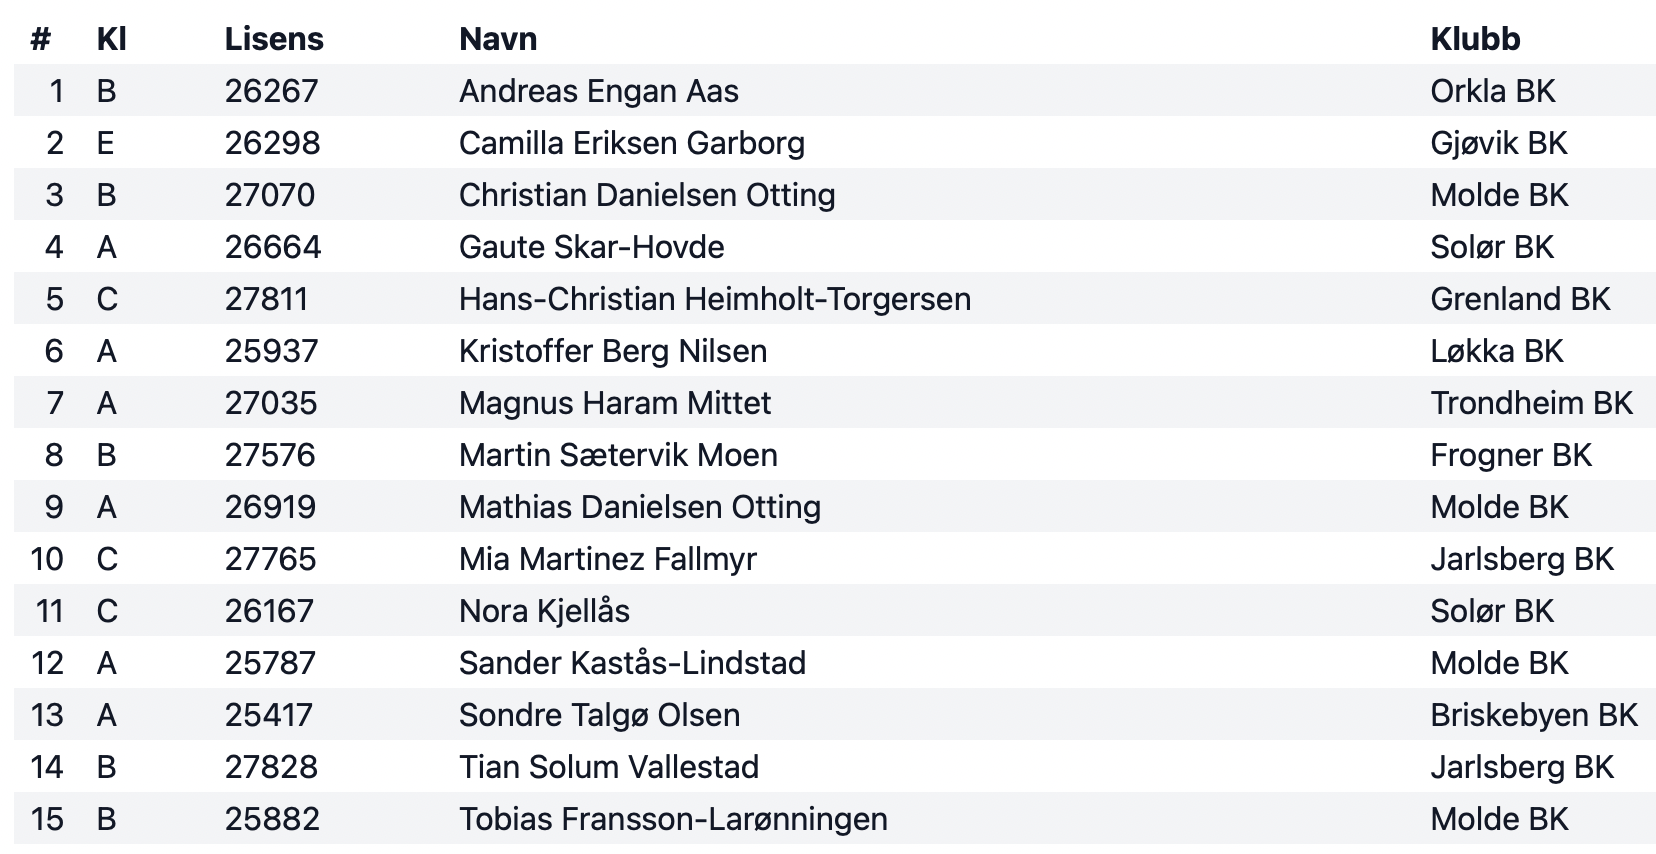Click the Kl column header

[111, 39]
